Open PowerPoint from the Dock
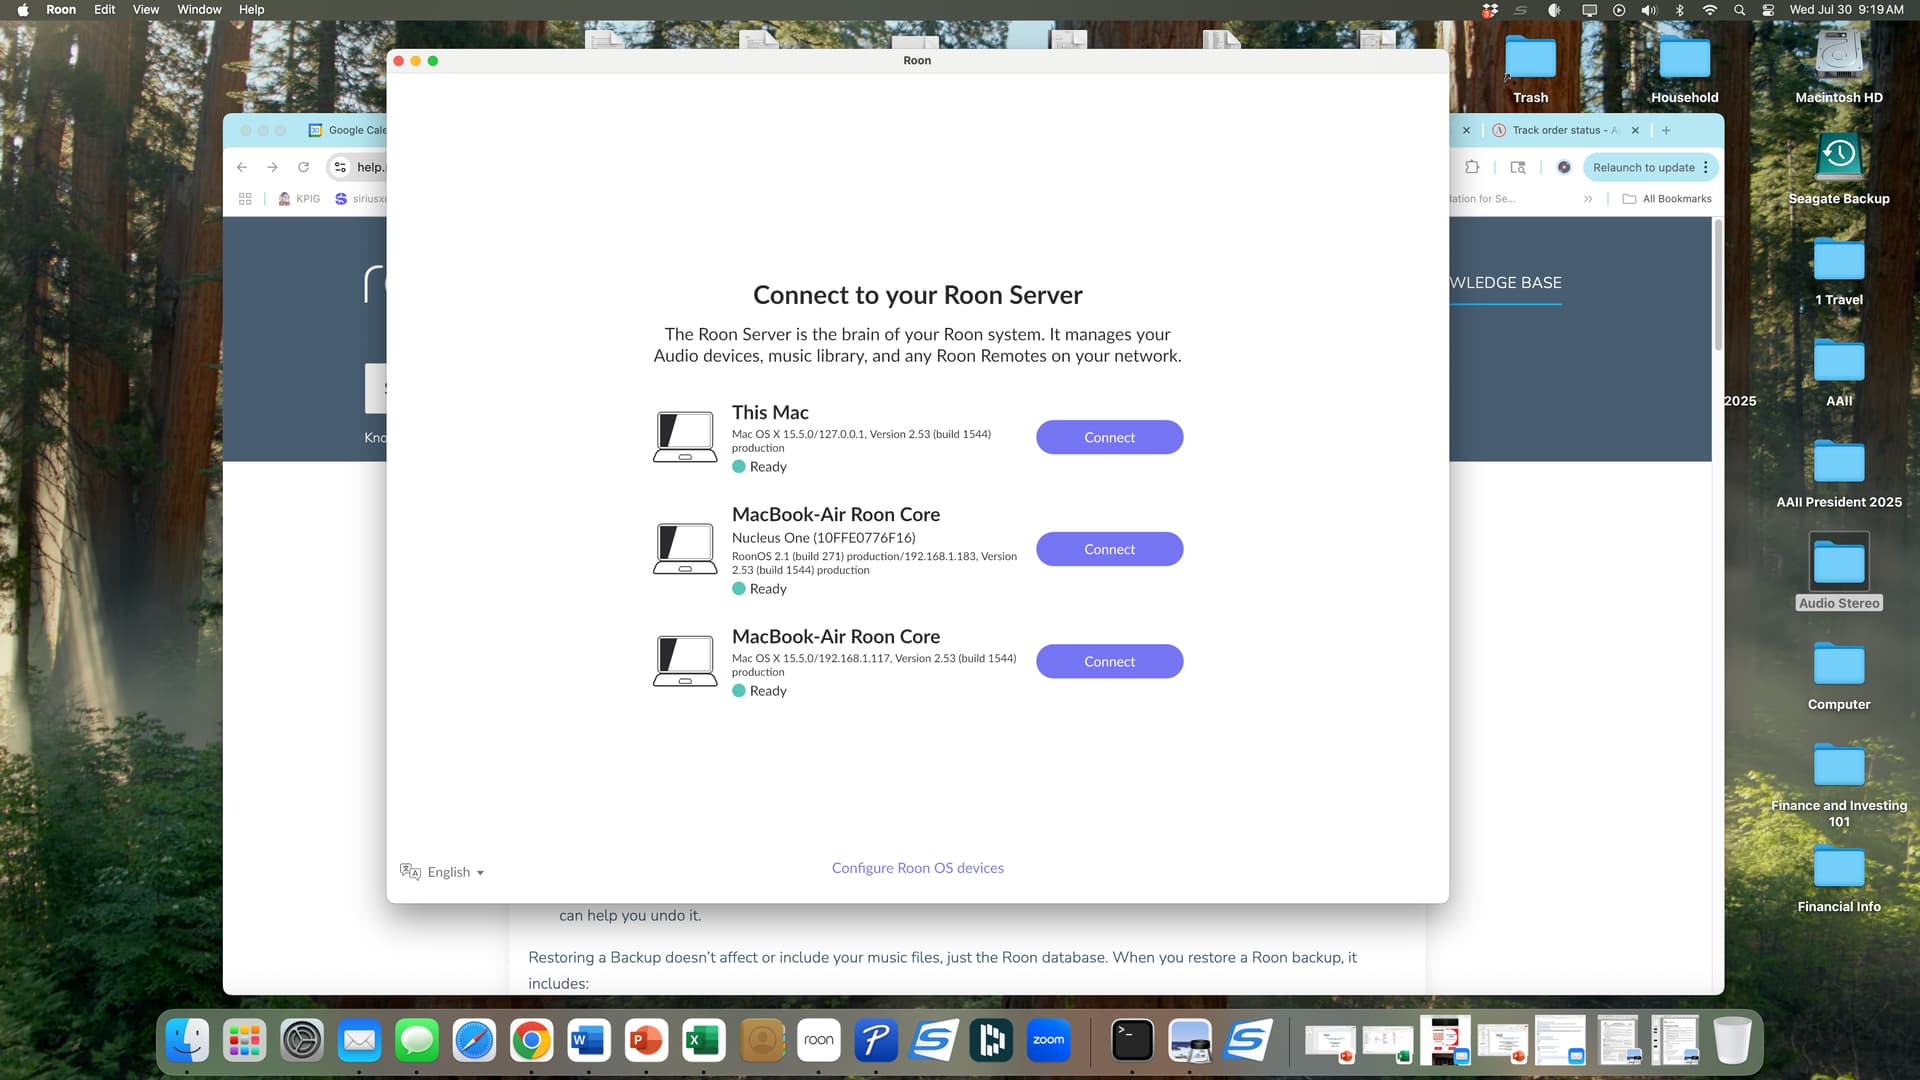This screenshot has height=1080, width=1920. point(646,1041)
